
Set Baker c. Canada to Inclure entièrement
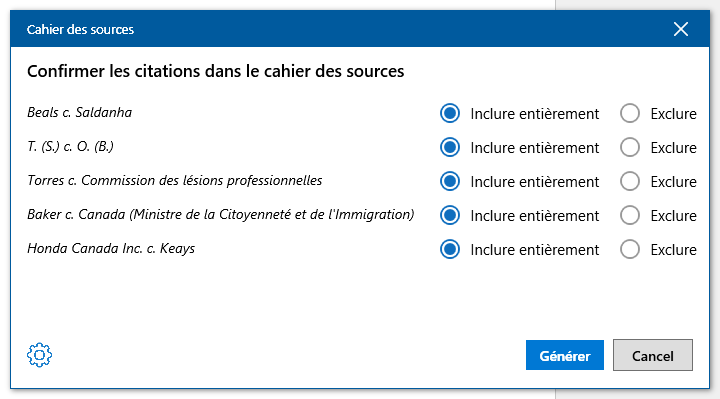[x=450, y=215]
